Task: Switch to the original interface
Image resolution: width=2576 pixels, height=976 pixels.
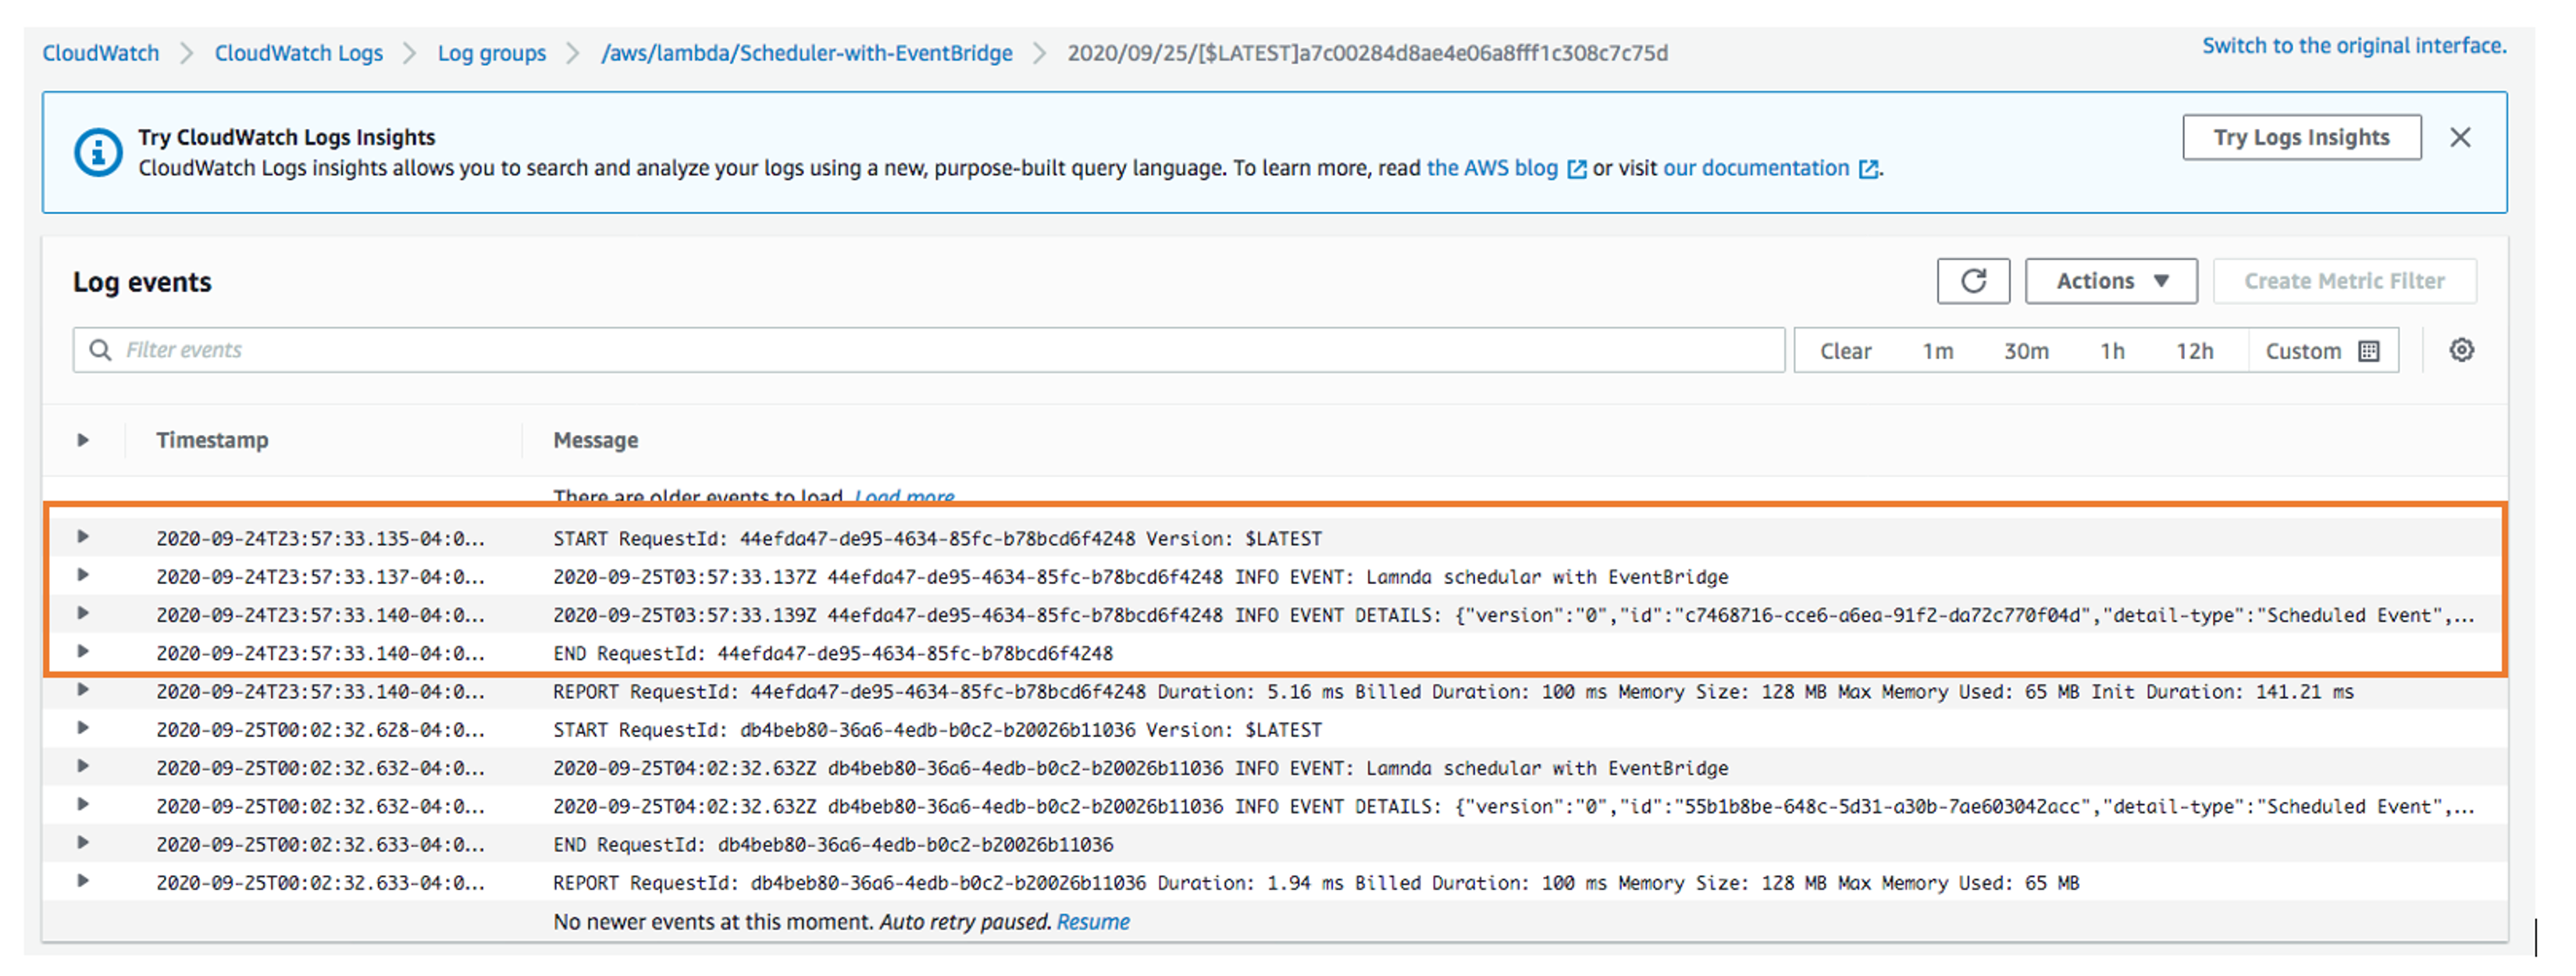Action: click(2353, 45)
